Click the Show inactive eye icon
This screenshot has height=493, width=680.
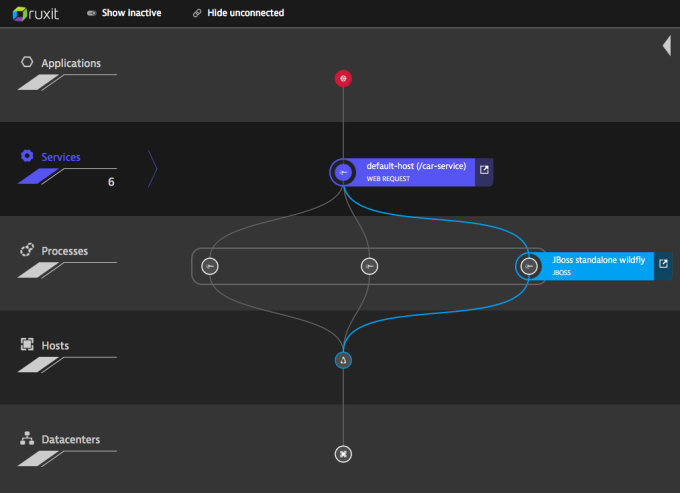[91, 13]
